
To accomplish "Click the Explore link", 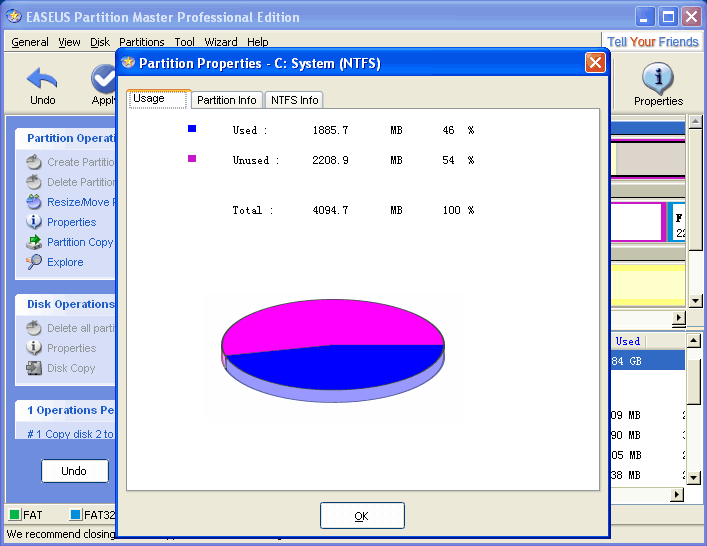I will point(65,262).
